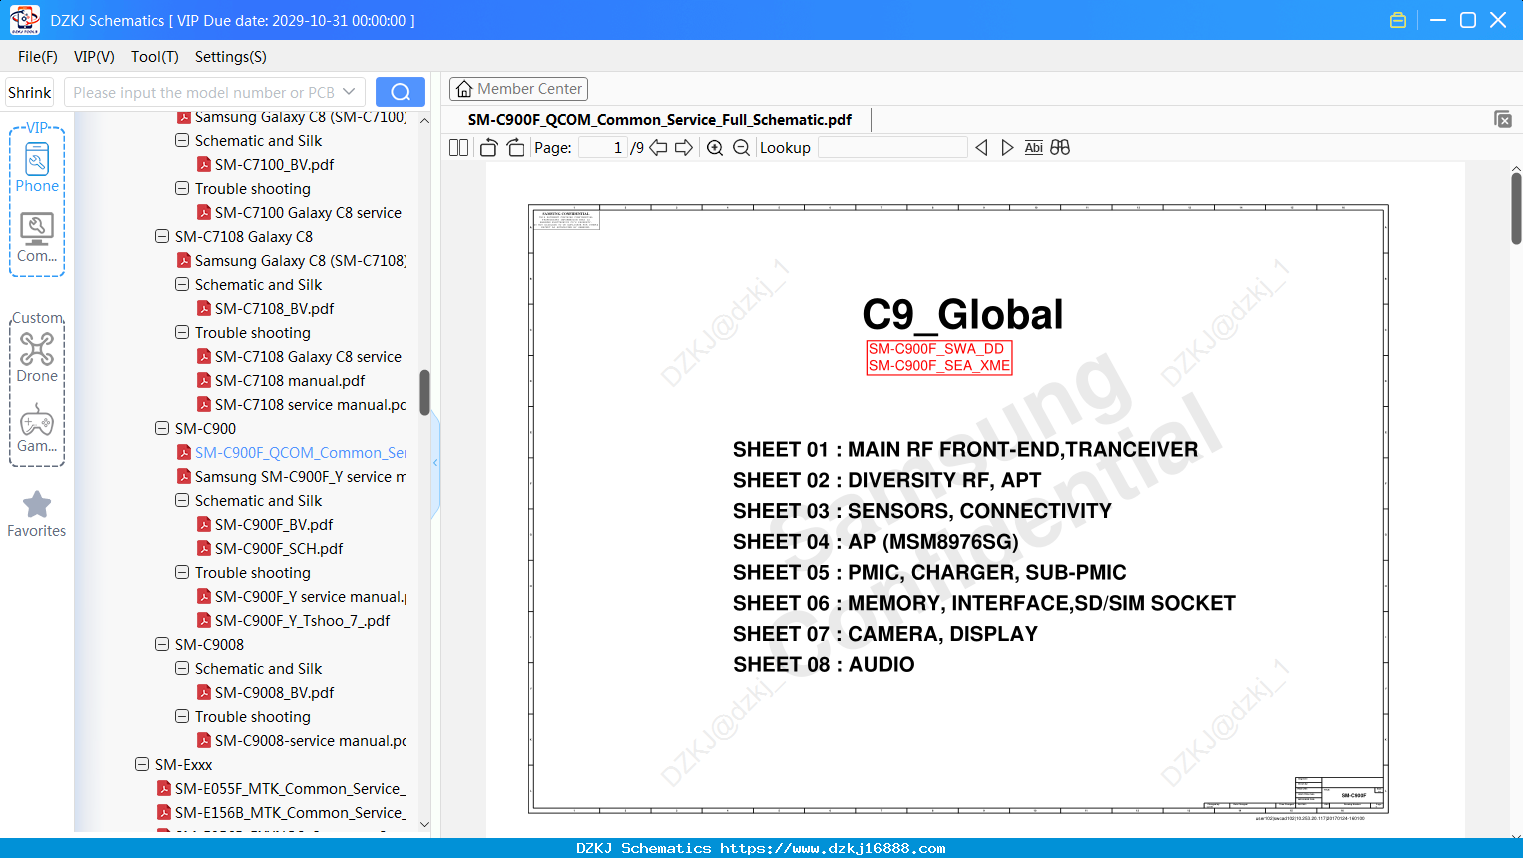Open the VIP(V) menu
This screenshot has width=1523, height=858.
coord(94,57)
